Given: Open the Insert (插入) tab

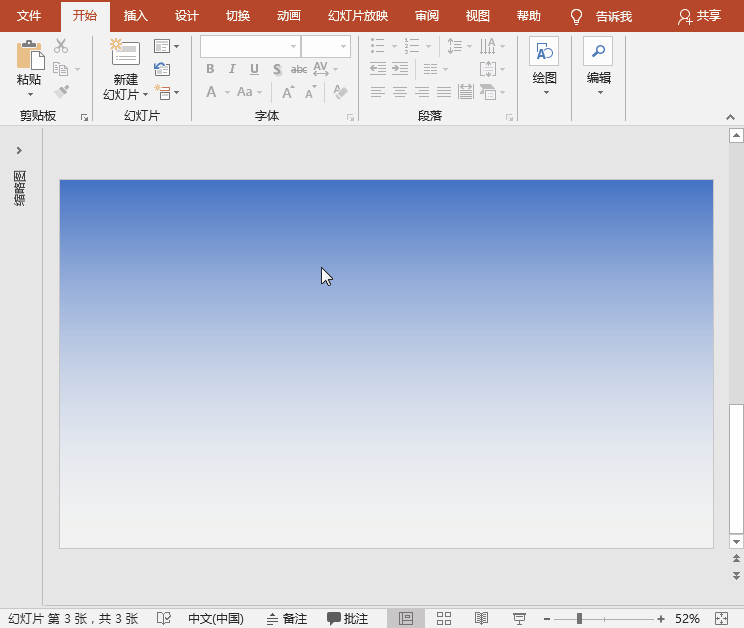Looking at the screenshot, I should pyautogui.click(x=135, y=16).
